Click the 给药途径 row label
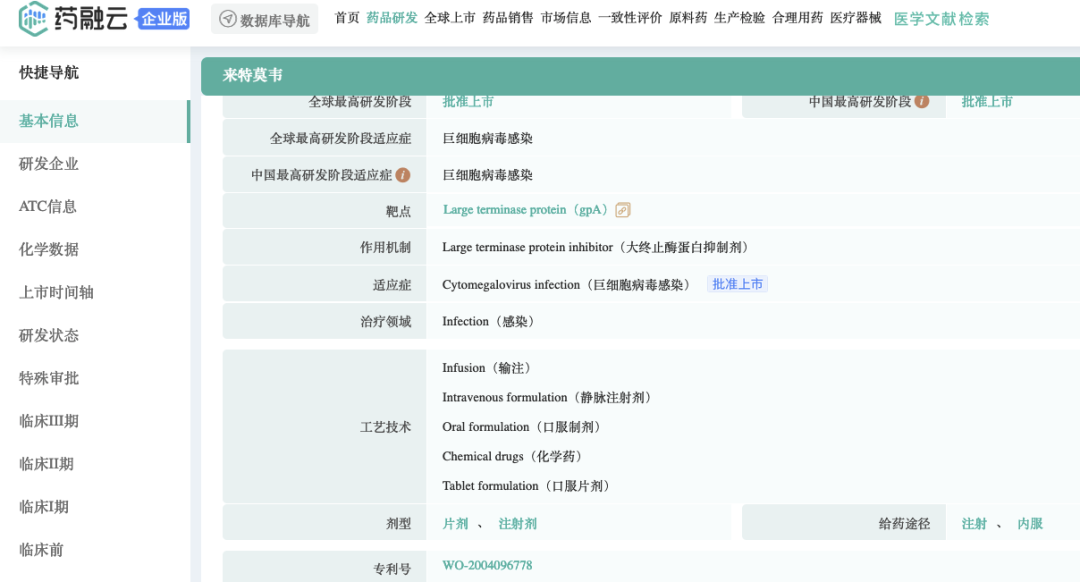This screenshot has width=1080, height=582. pyautogui.click(x=904, y=524)
